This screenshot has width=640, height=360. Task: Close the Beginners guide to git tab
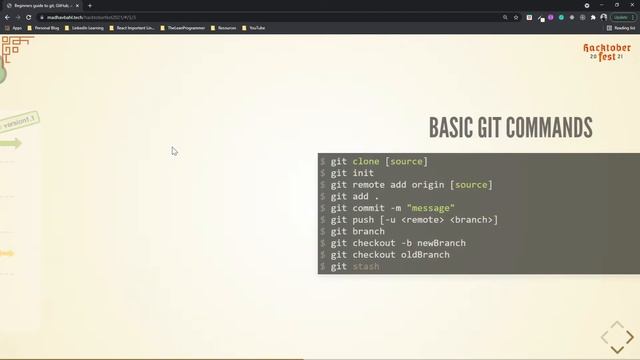tap(77, 6)
